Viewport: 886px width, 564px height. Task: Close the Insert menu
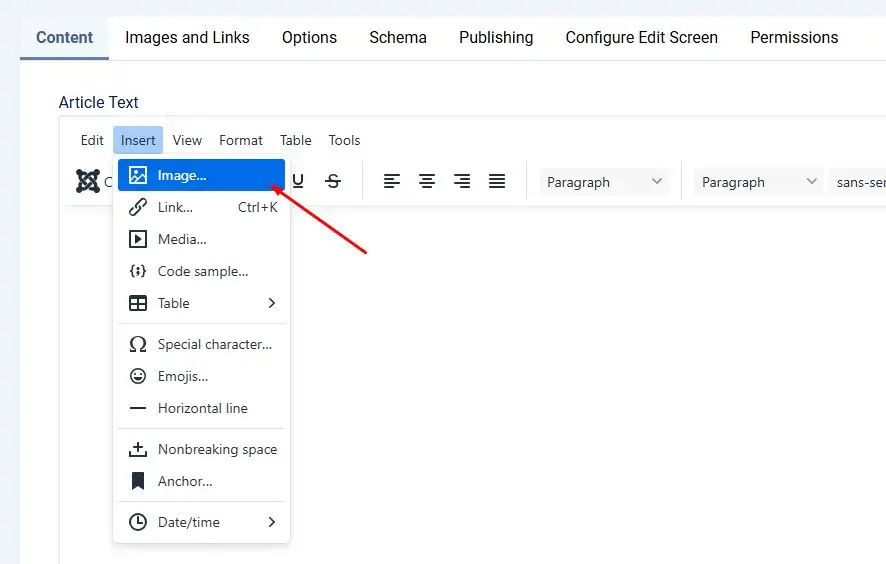coord(138,140)
